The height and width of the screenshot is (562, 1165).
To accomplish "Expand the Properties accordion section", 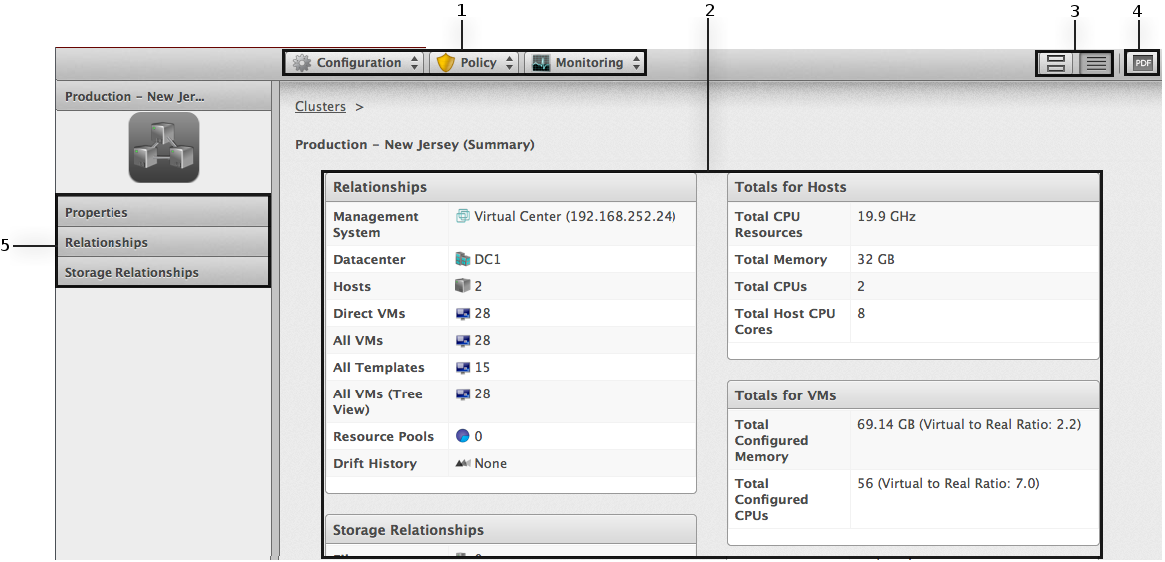I will pos(162,213).
